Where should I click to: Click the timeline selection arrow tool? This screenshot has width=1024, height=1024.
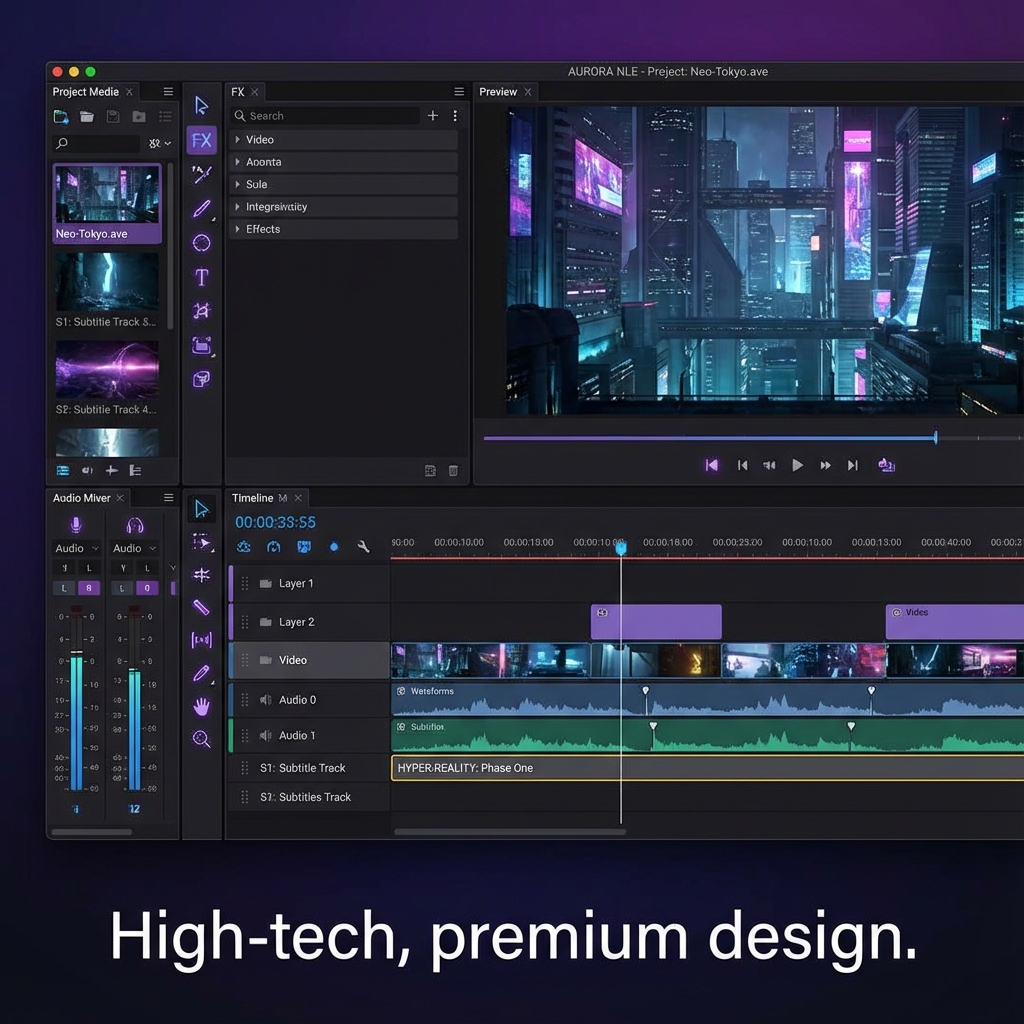click(201, 509)
